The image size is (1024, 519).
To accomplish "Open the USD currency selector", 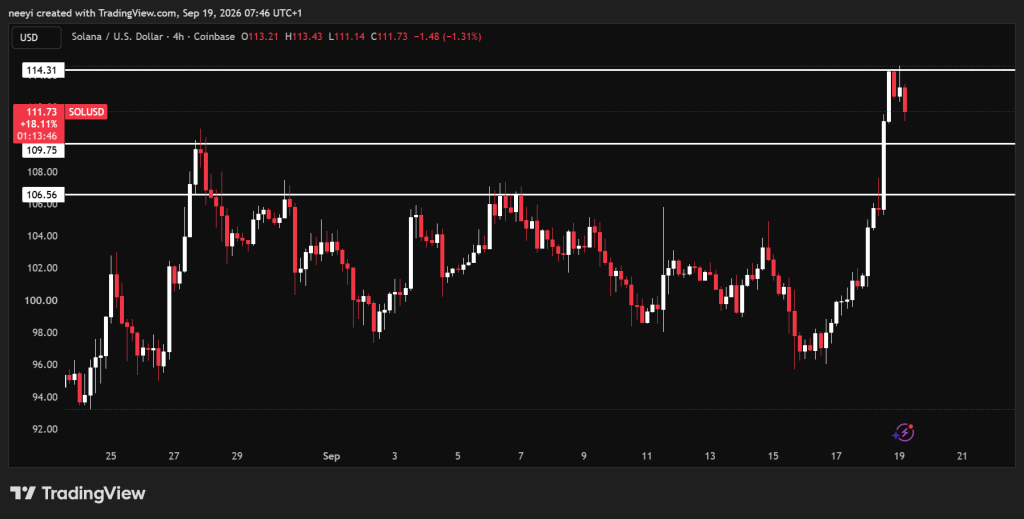I will (37, 37).
